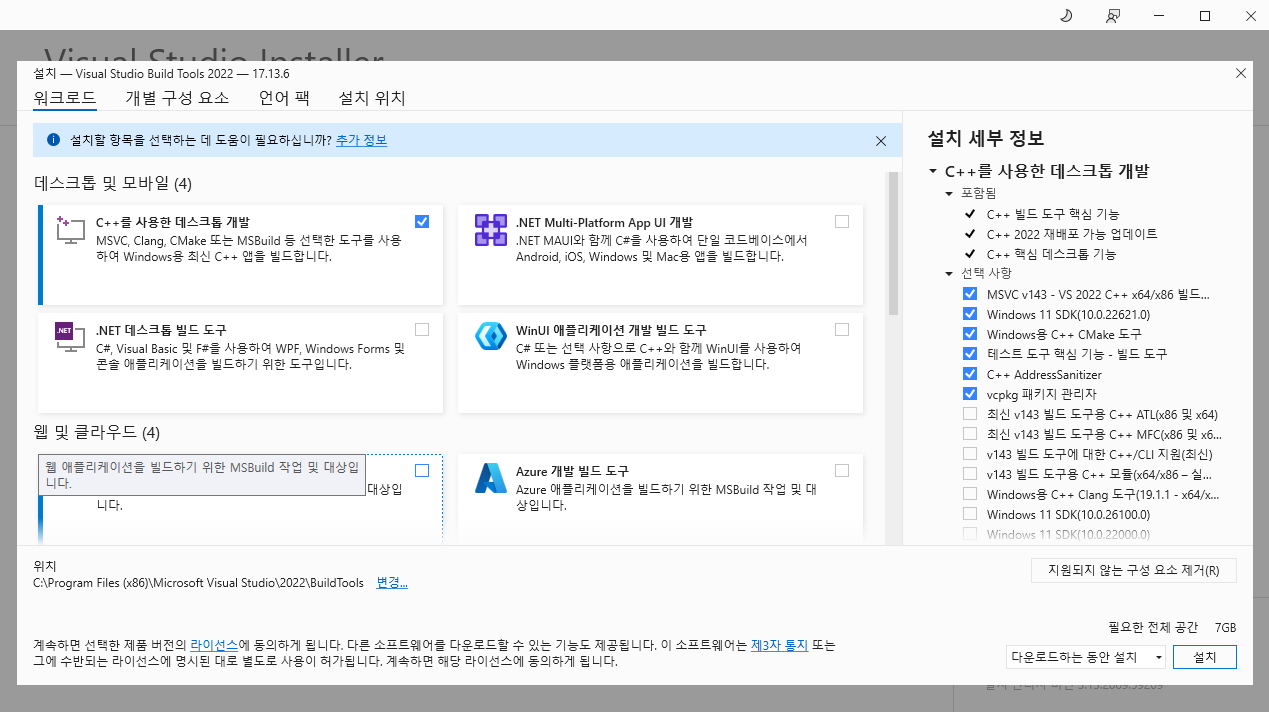Switch to the 개별 구성 요소 tab

[177, 98]
